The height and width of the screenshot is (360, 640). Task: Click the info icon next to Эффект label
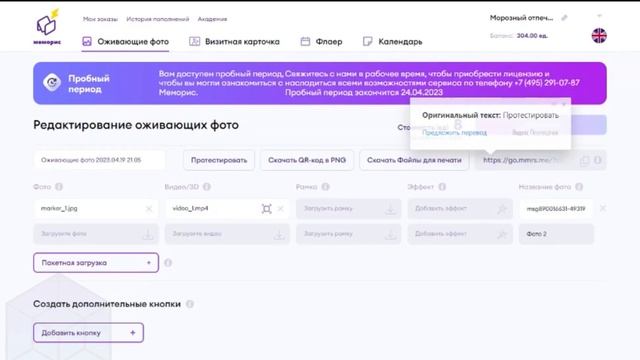tap(442, 187)
